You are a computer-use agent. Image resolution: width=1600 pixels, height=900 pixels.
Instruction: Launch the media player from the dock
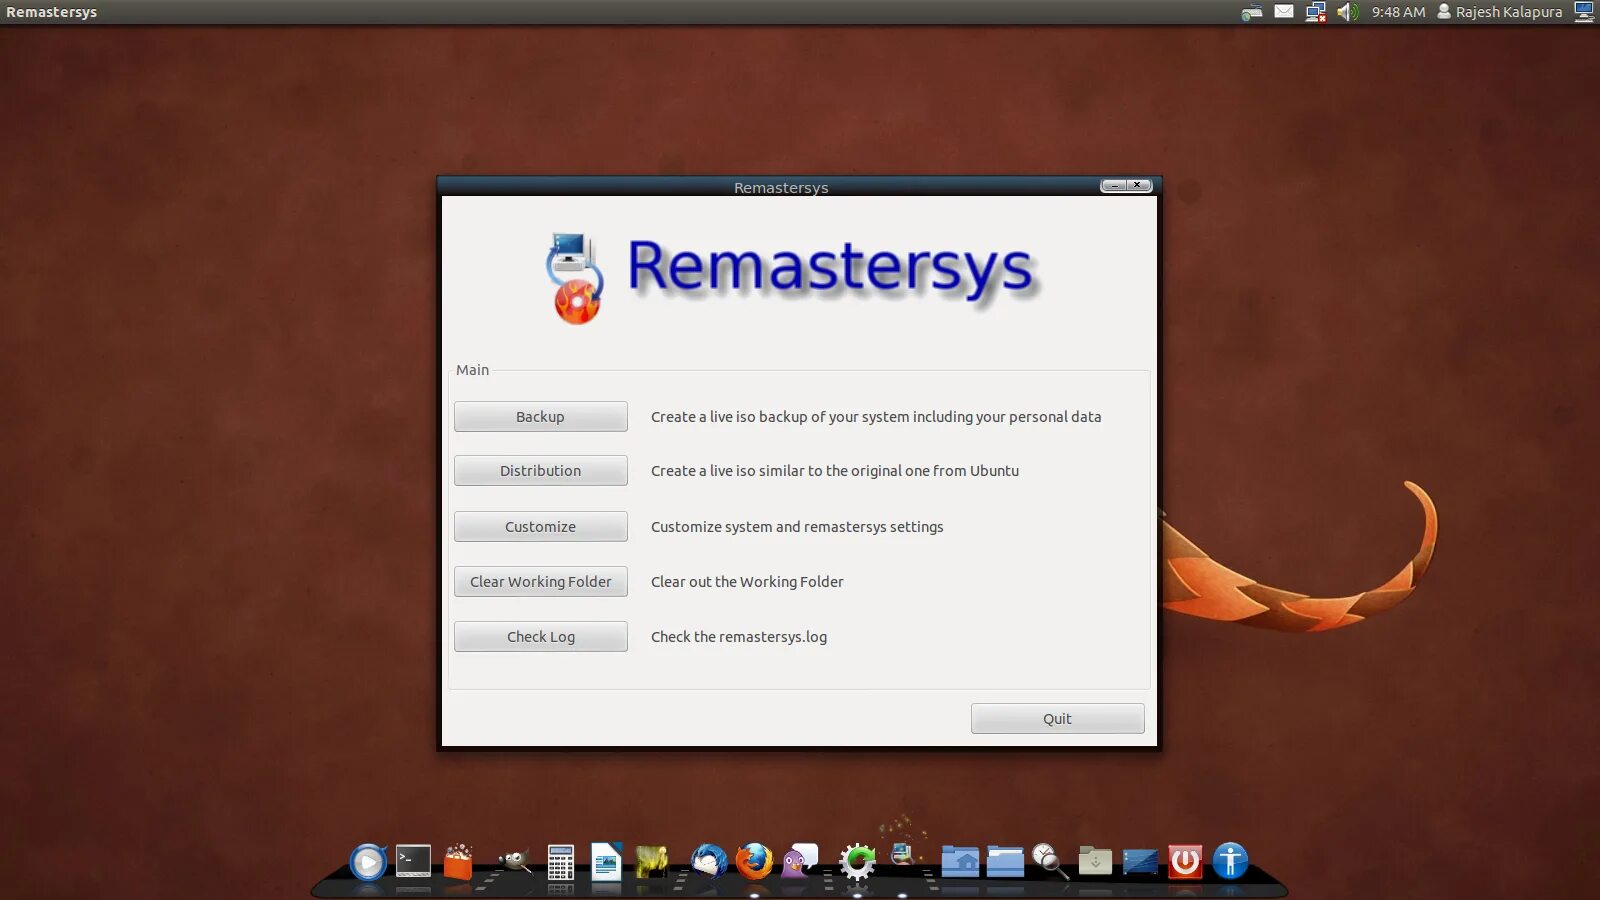point(368,861)
